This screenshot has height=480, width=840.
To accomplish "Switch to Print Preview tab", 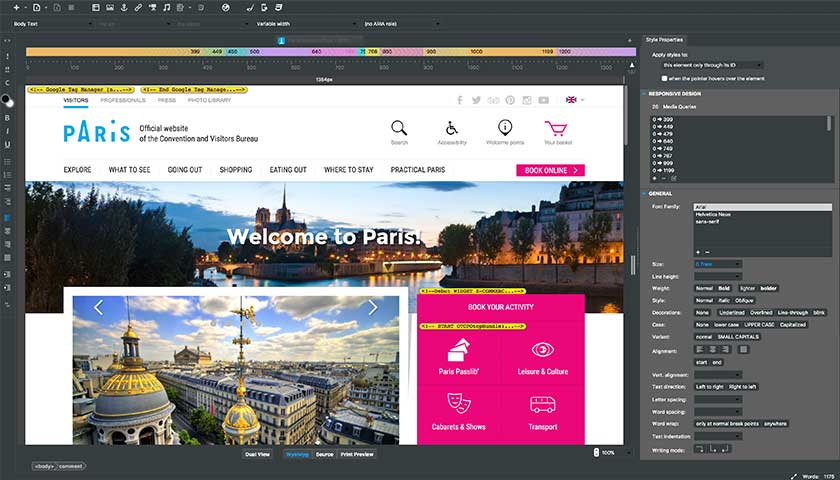I will click(x=357, y=454).
